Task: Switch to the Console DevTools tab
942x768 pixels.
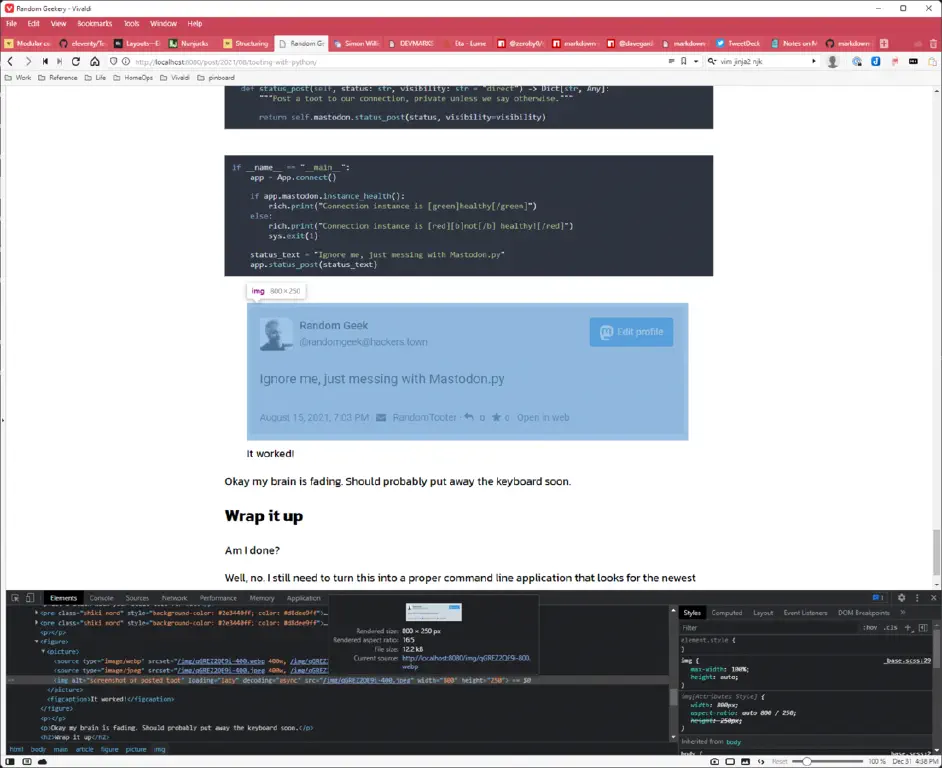Action: click(x=102, y=598)
